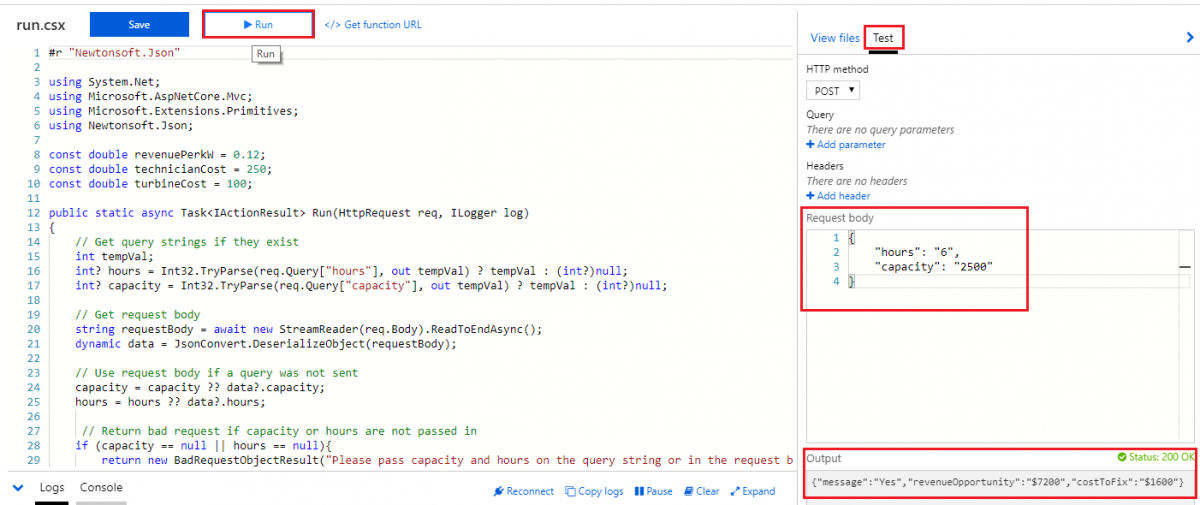
Task: Click the turbineCost = 100 line
Action: pos(150,184)
